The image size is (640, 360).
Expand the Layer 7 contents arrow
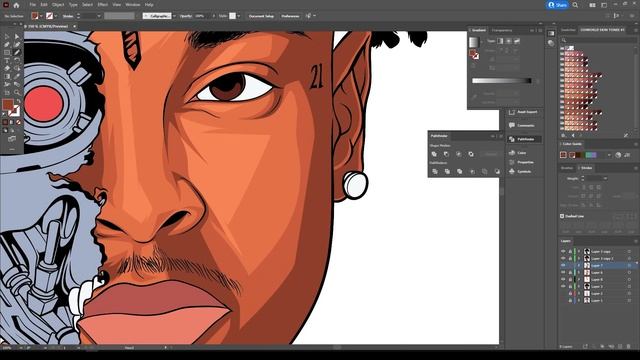[x=579, y=265]
